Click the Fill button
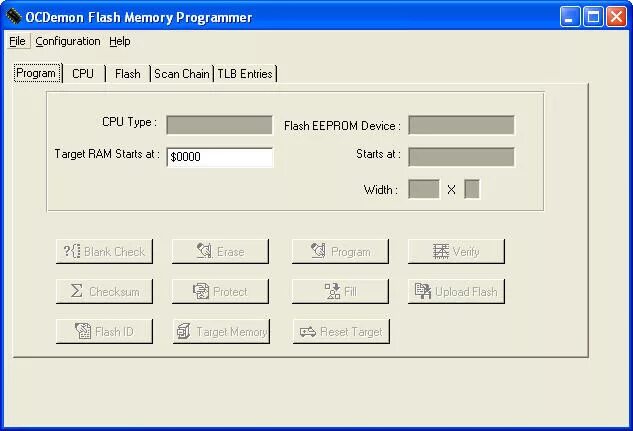Screen dimensions: 633x431 (340, 291)
